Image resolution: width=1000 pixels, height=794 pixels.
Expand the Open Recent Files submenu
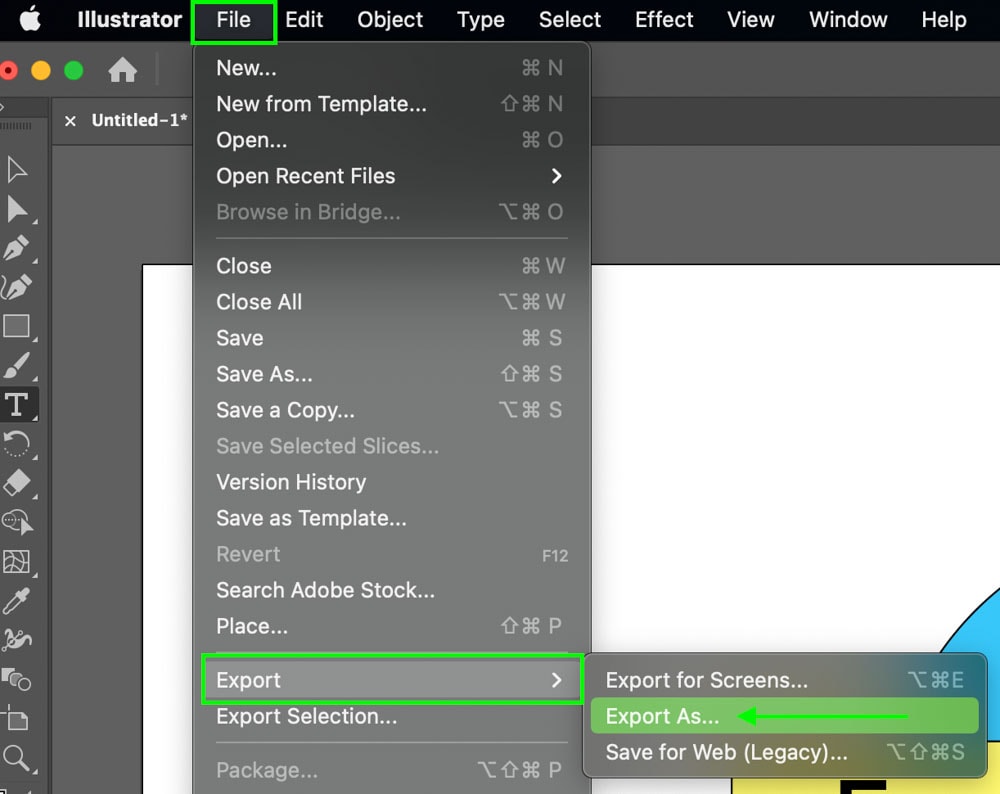coord(305,176)
